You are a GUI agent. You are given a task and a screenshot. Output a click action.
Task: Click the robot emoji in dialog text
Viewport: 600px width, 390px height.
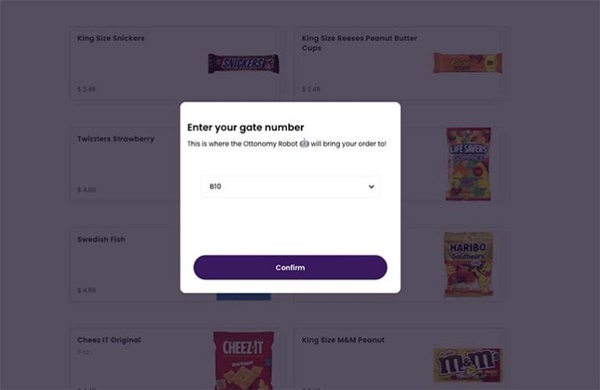point(304,144)
